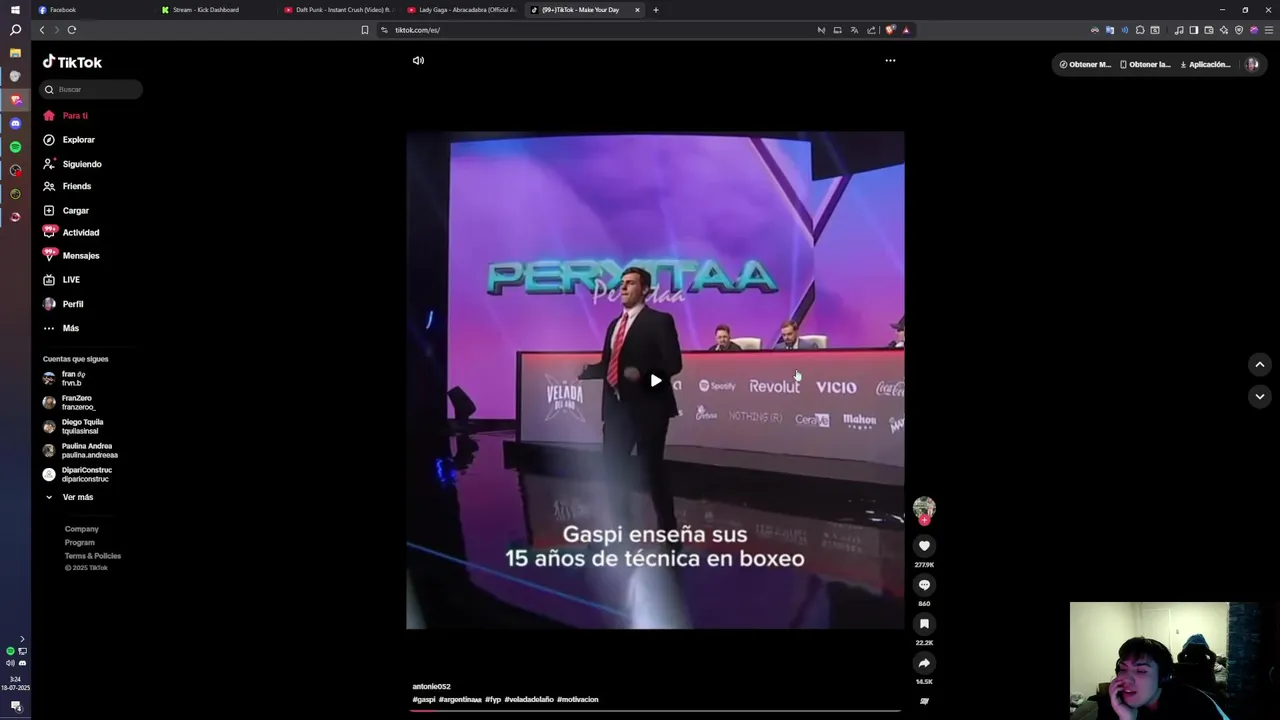Expand Ver más followed accounts
Screen dimensions: 1280x720
click(68, 497)
